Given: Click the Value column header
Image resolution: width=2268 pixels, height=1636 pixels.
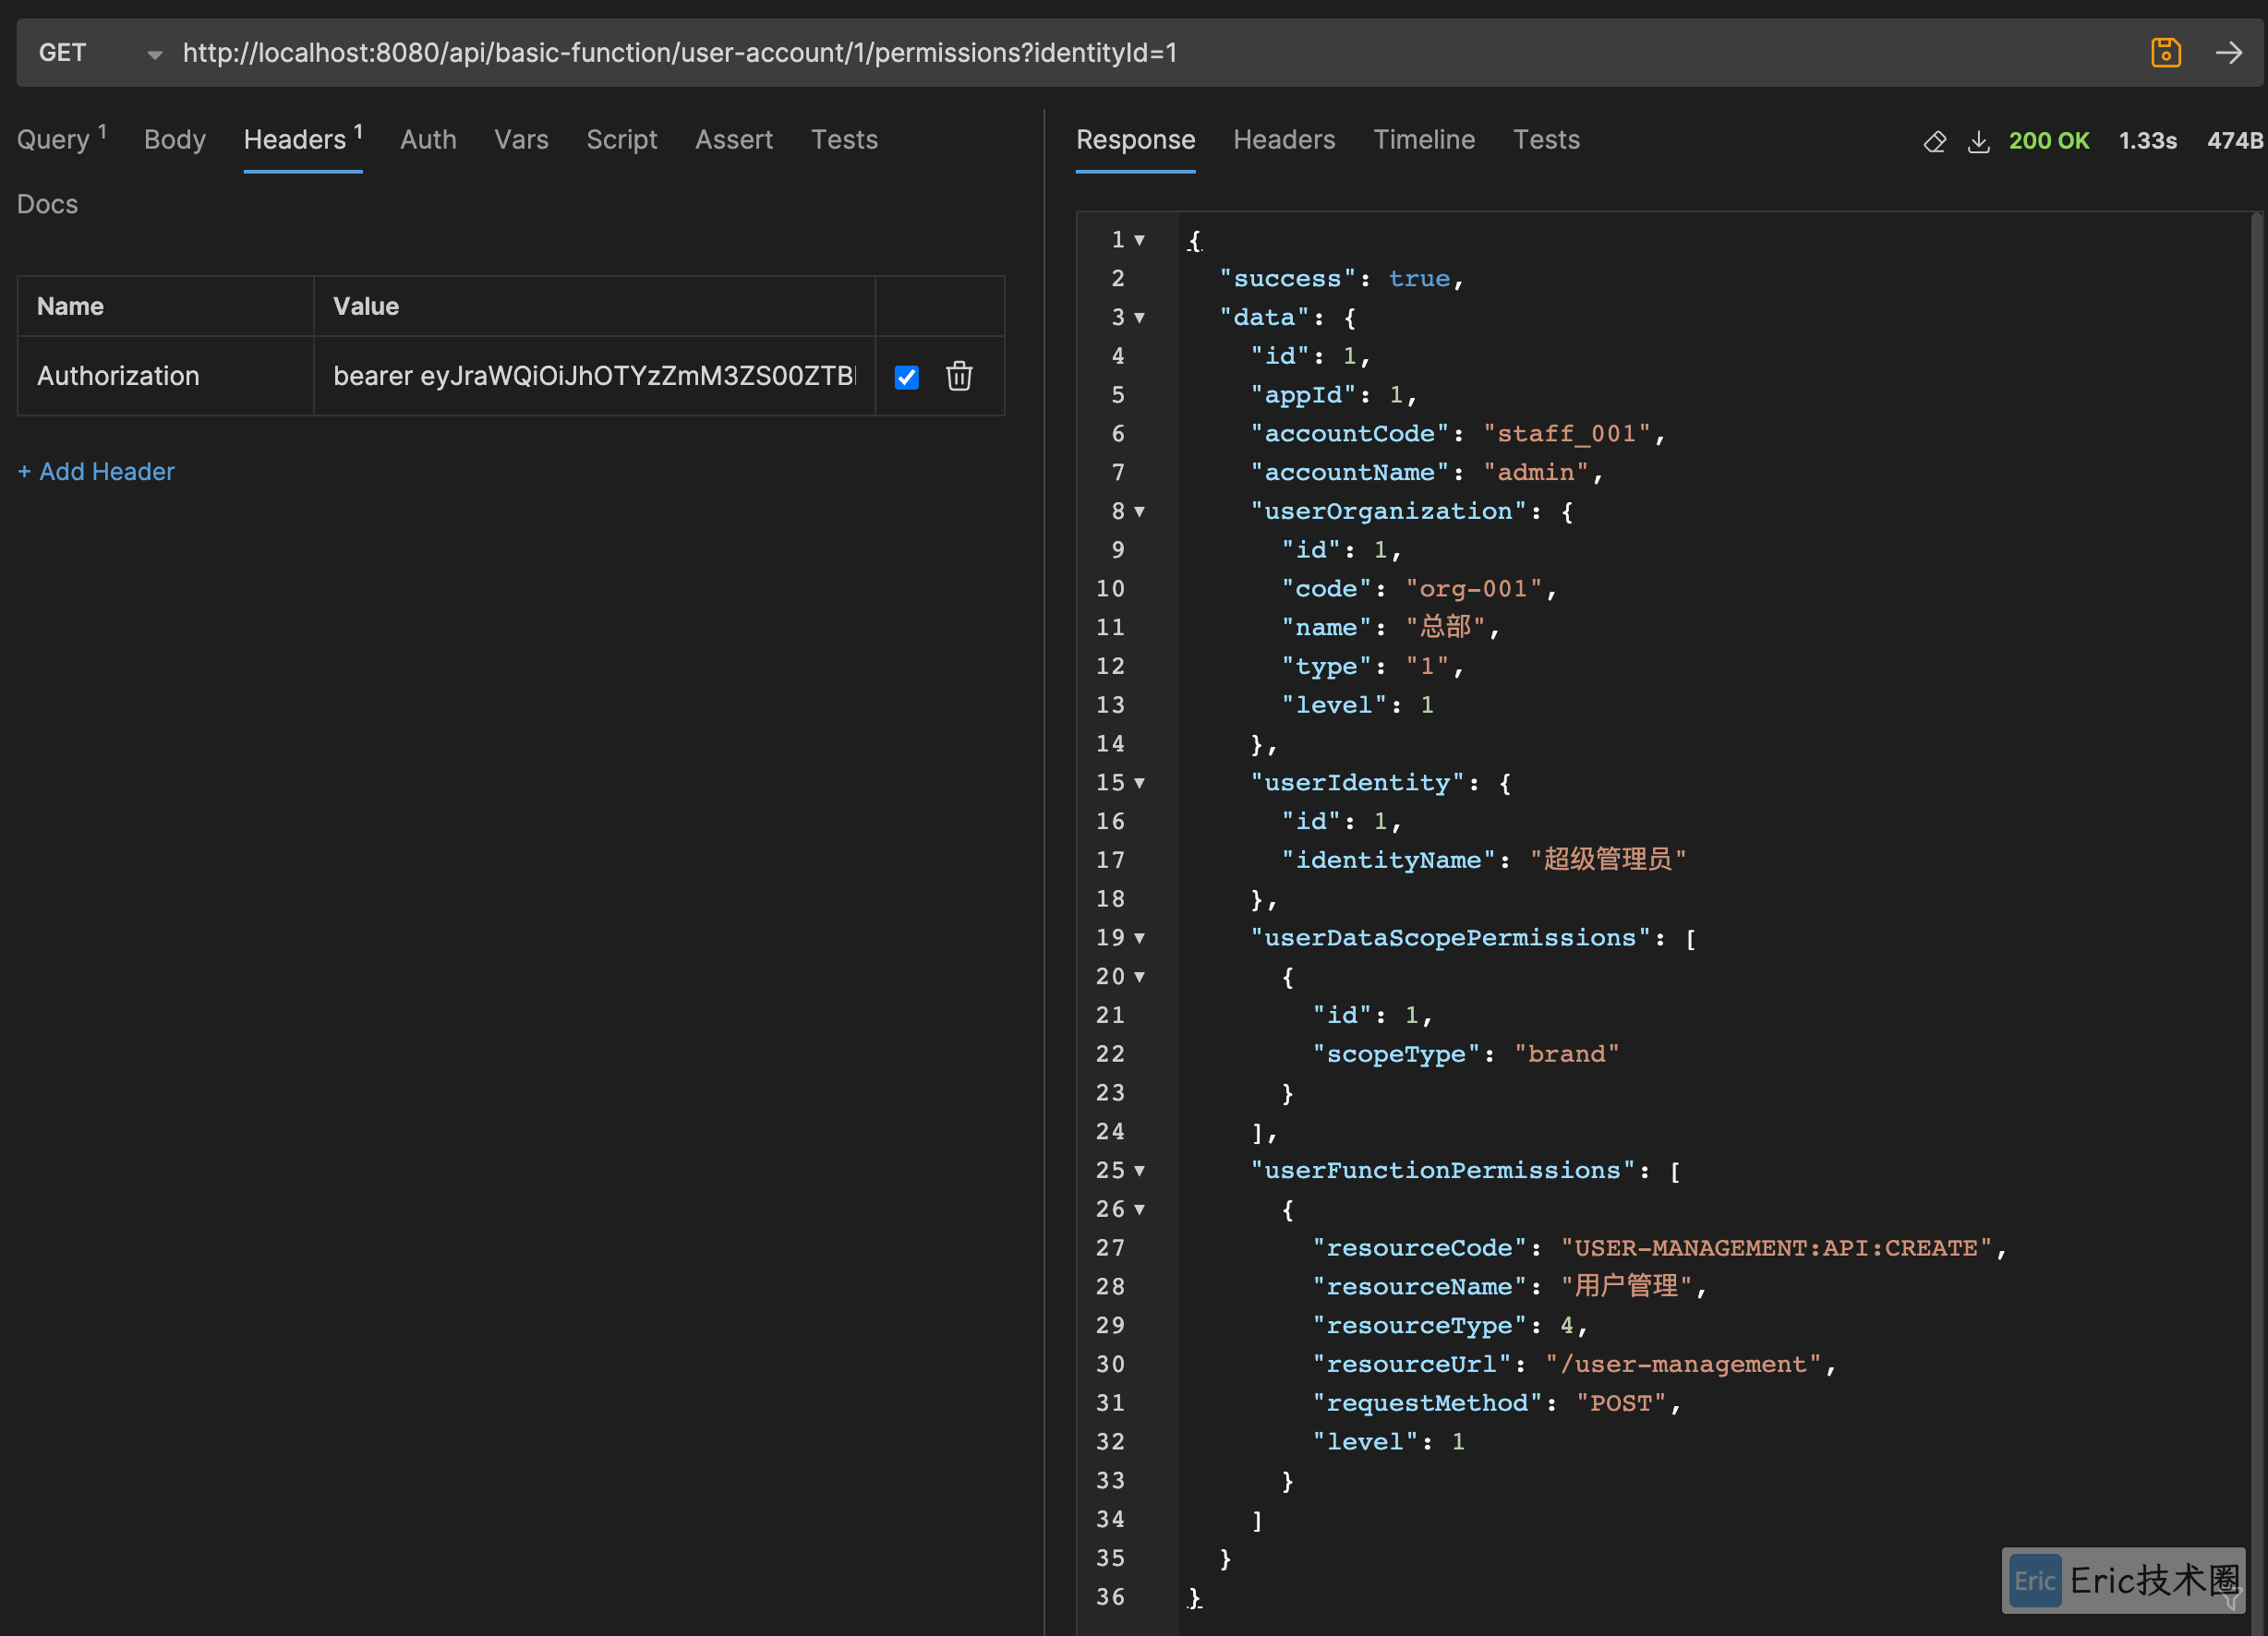Looking at the screenshot, I should tap(366, 306).
